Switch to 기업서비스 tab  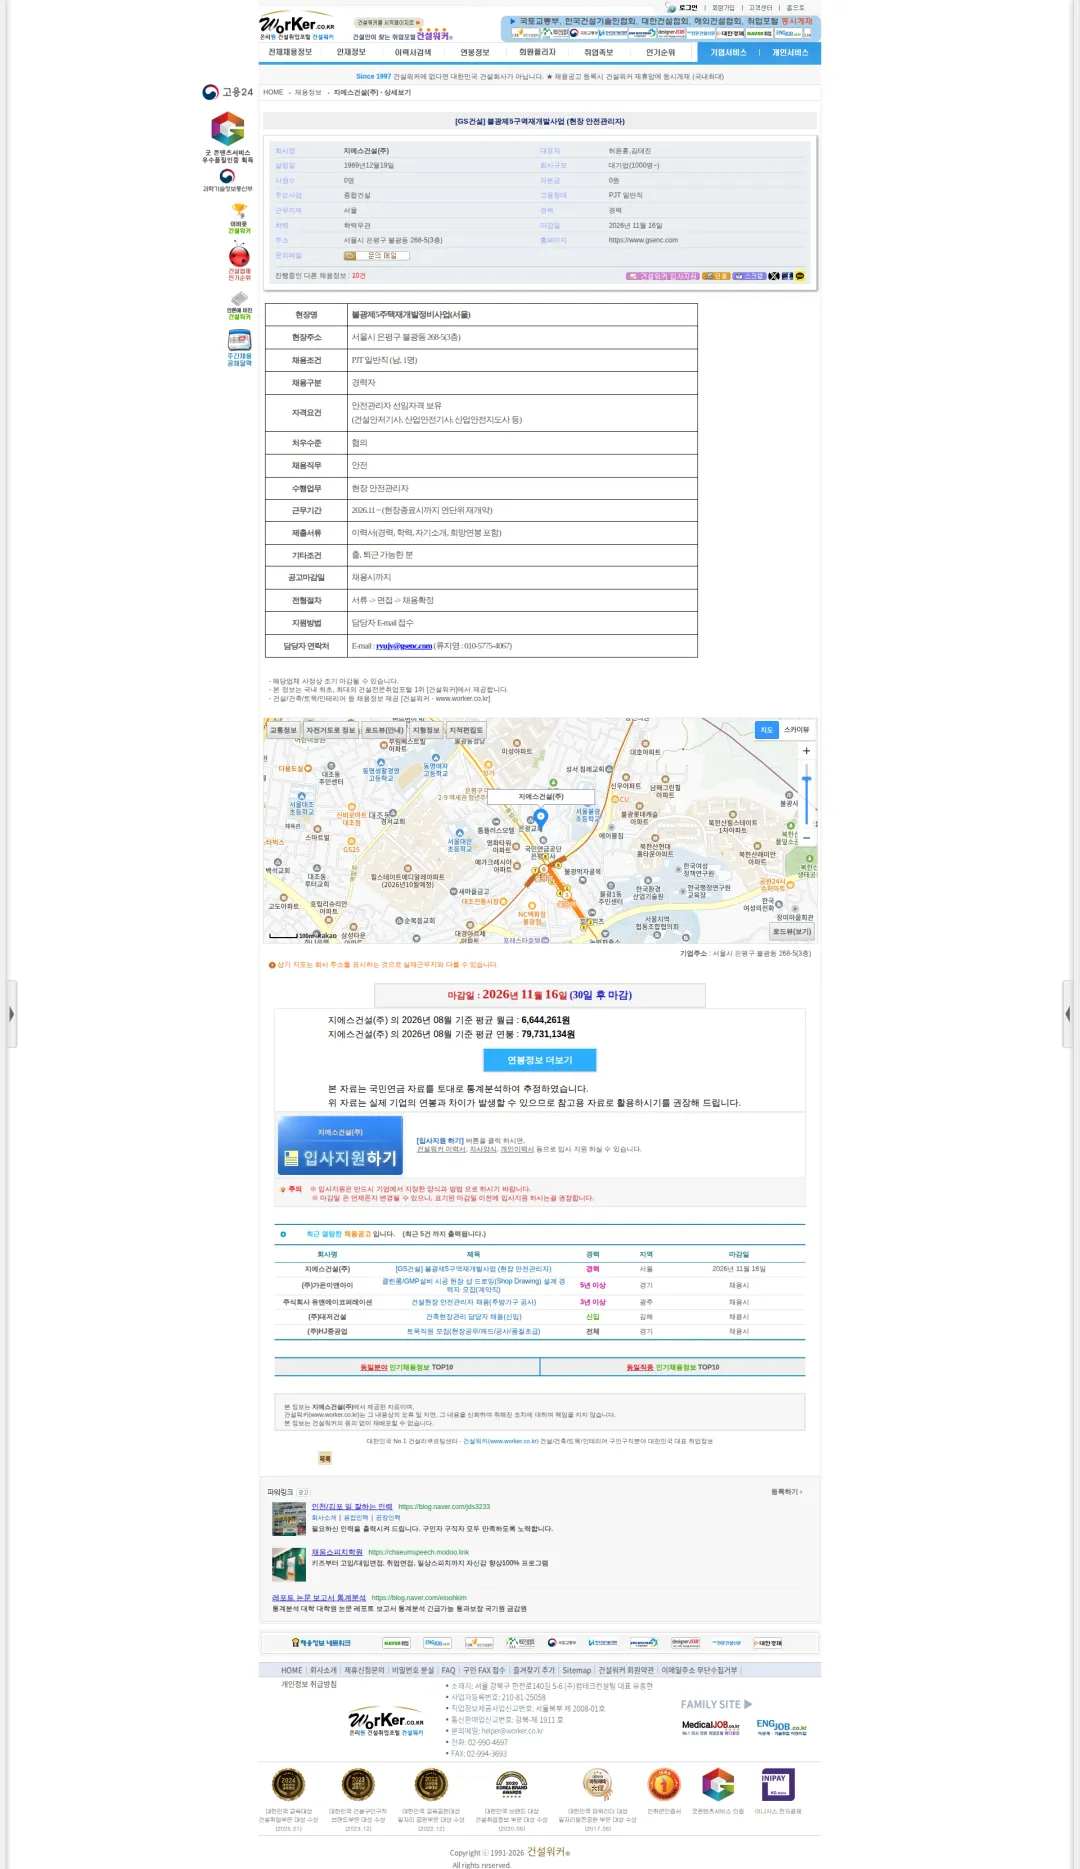[x=728, y=53]
